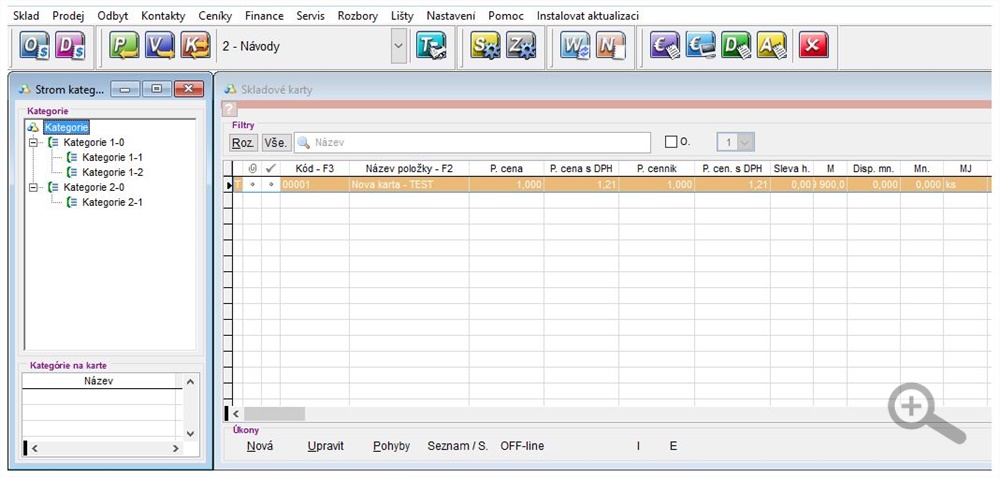Open the '2 - Návody' dropdown
Image resolution: width=1000 pixels, height=477 pixels.
pyautogui.click(x=399, y=46)
